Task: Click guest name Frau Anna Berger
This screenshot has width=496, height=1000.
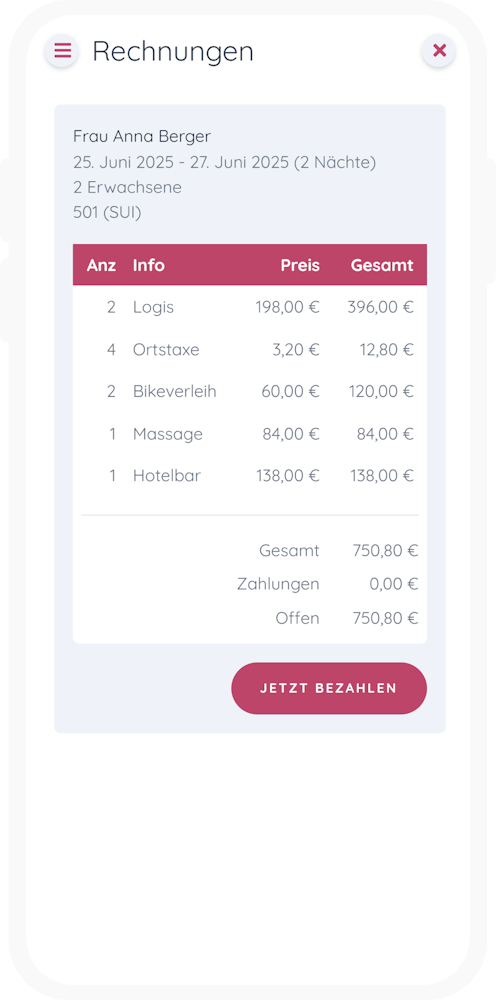Action: (142, 136)
